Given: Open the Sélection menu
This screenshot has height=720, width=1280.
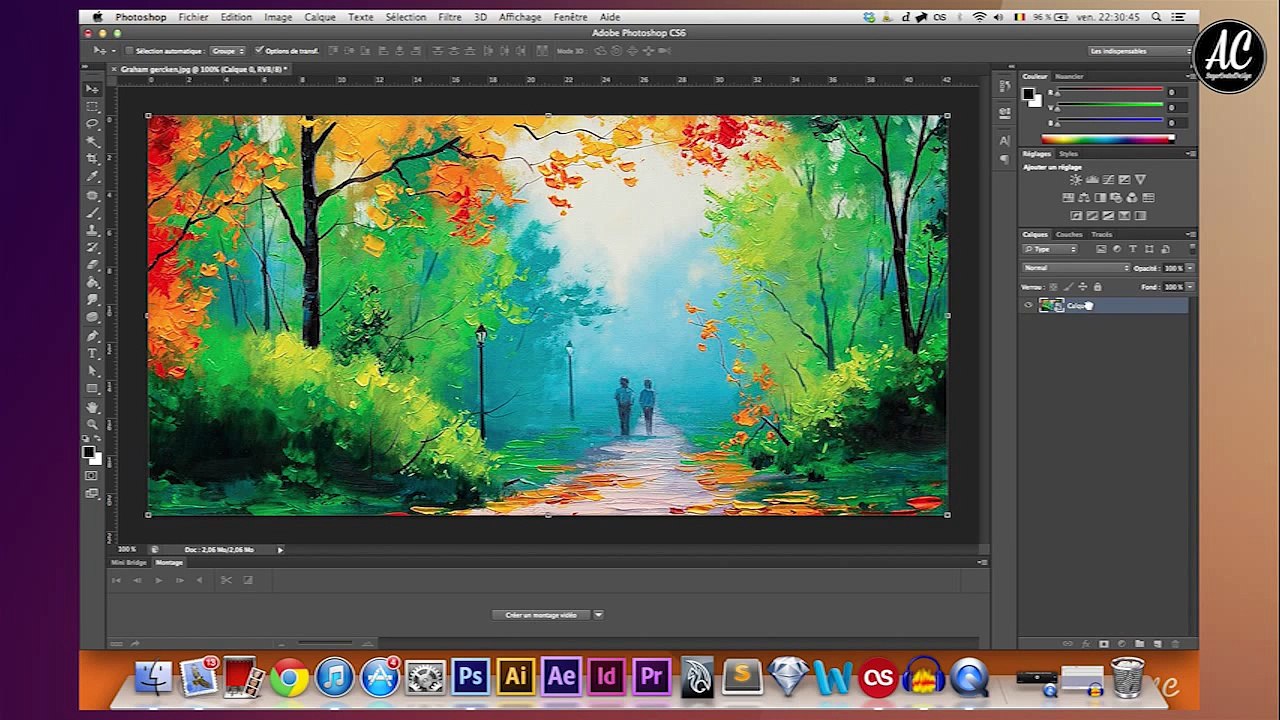Looking at the screenshot, I should click(x=405, y=17).
